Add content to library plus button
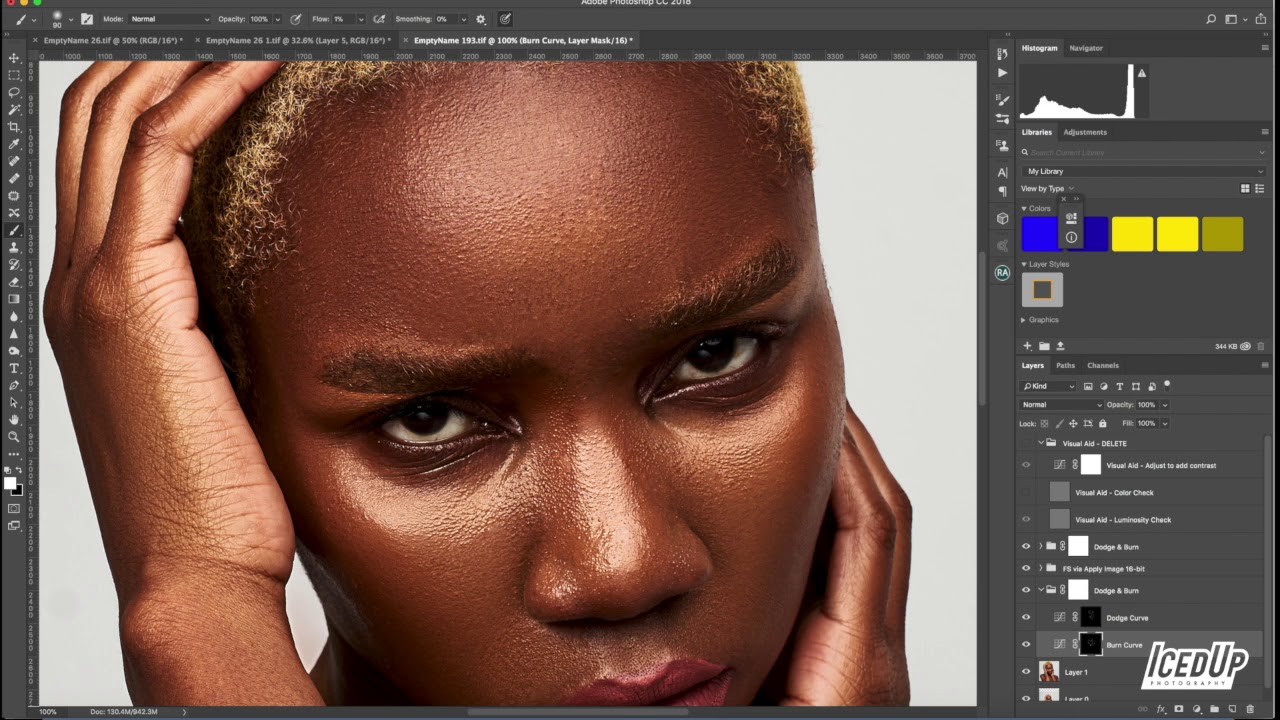The image size is (1280, 720). pyautogui.click(x=1027, y=346)
